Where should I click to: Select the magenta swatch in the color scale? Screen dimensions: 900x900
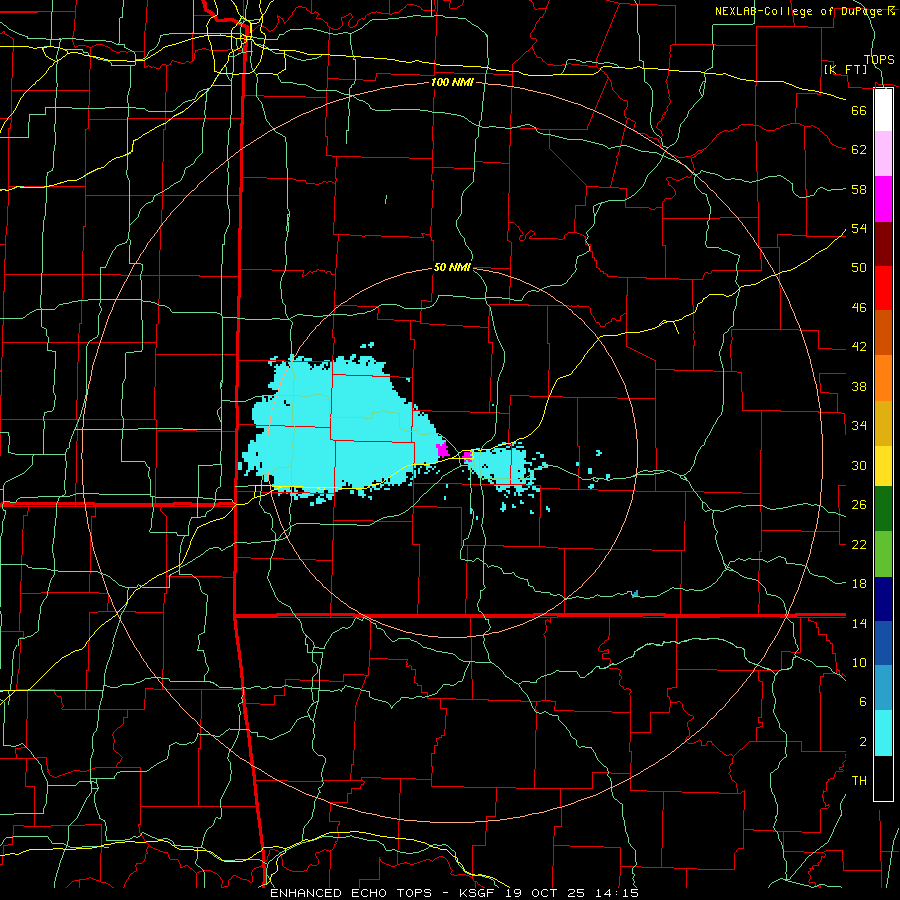pyautogui.click(x=883, y=199)
